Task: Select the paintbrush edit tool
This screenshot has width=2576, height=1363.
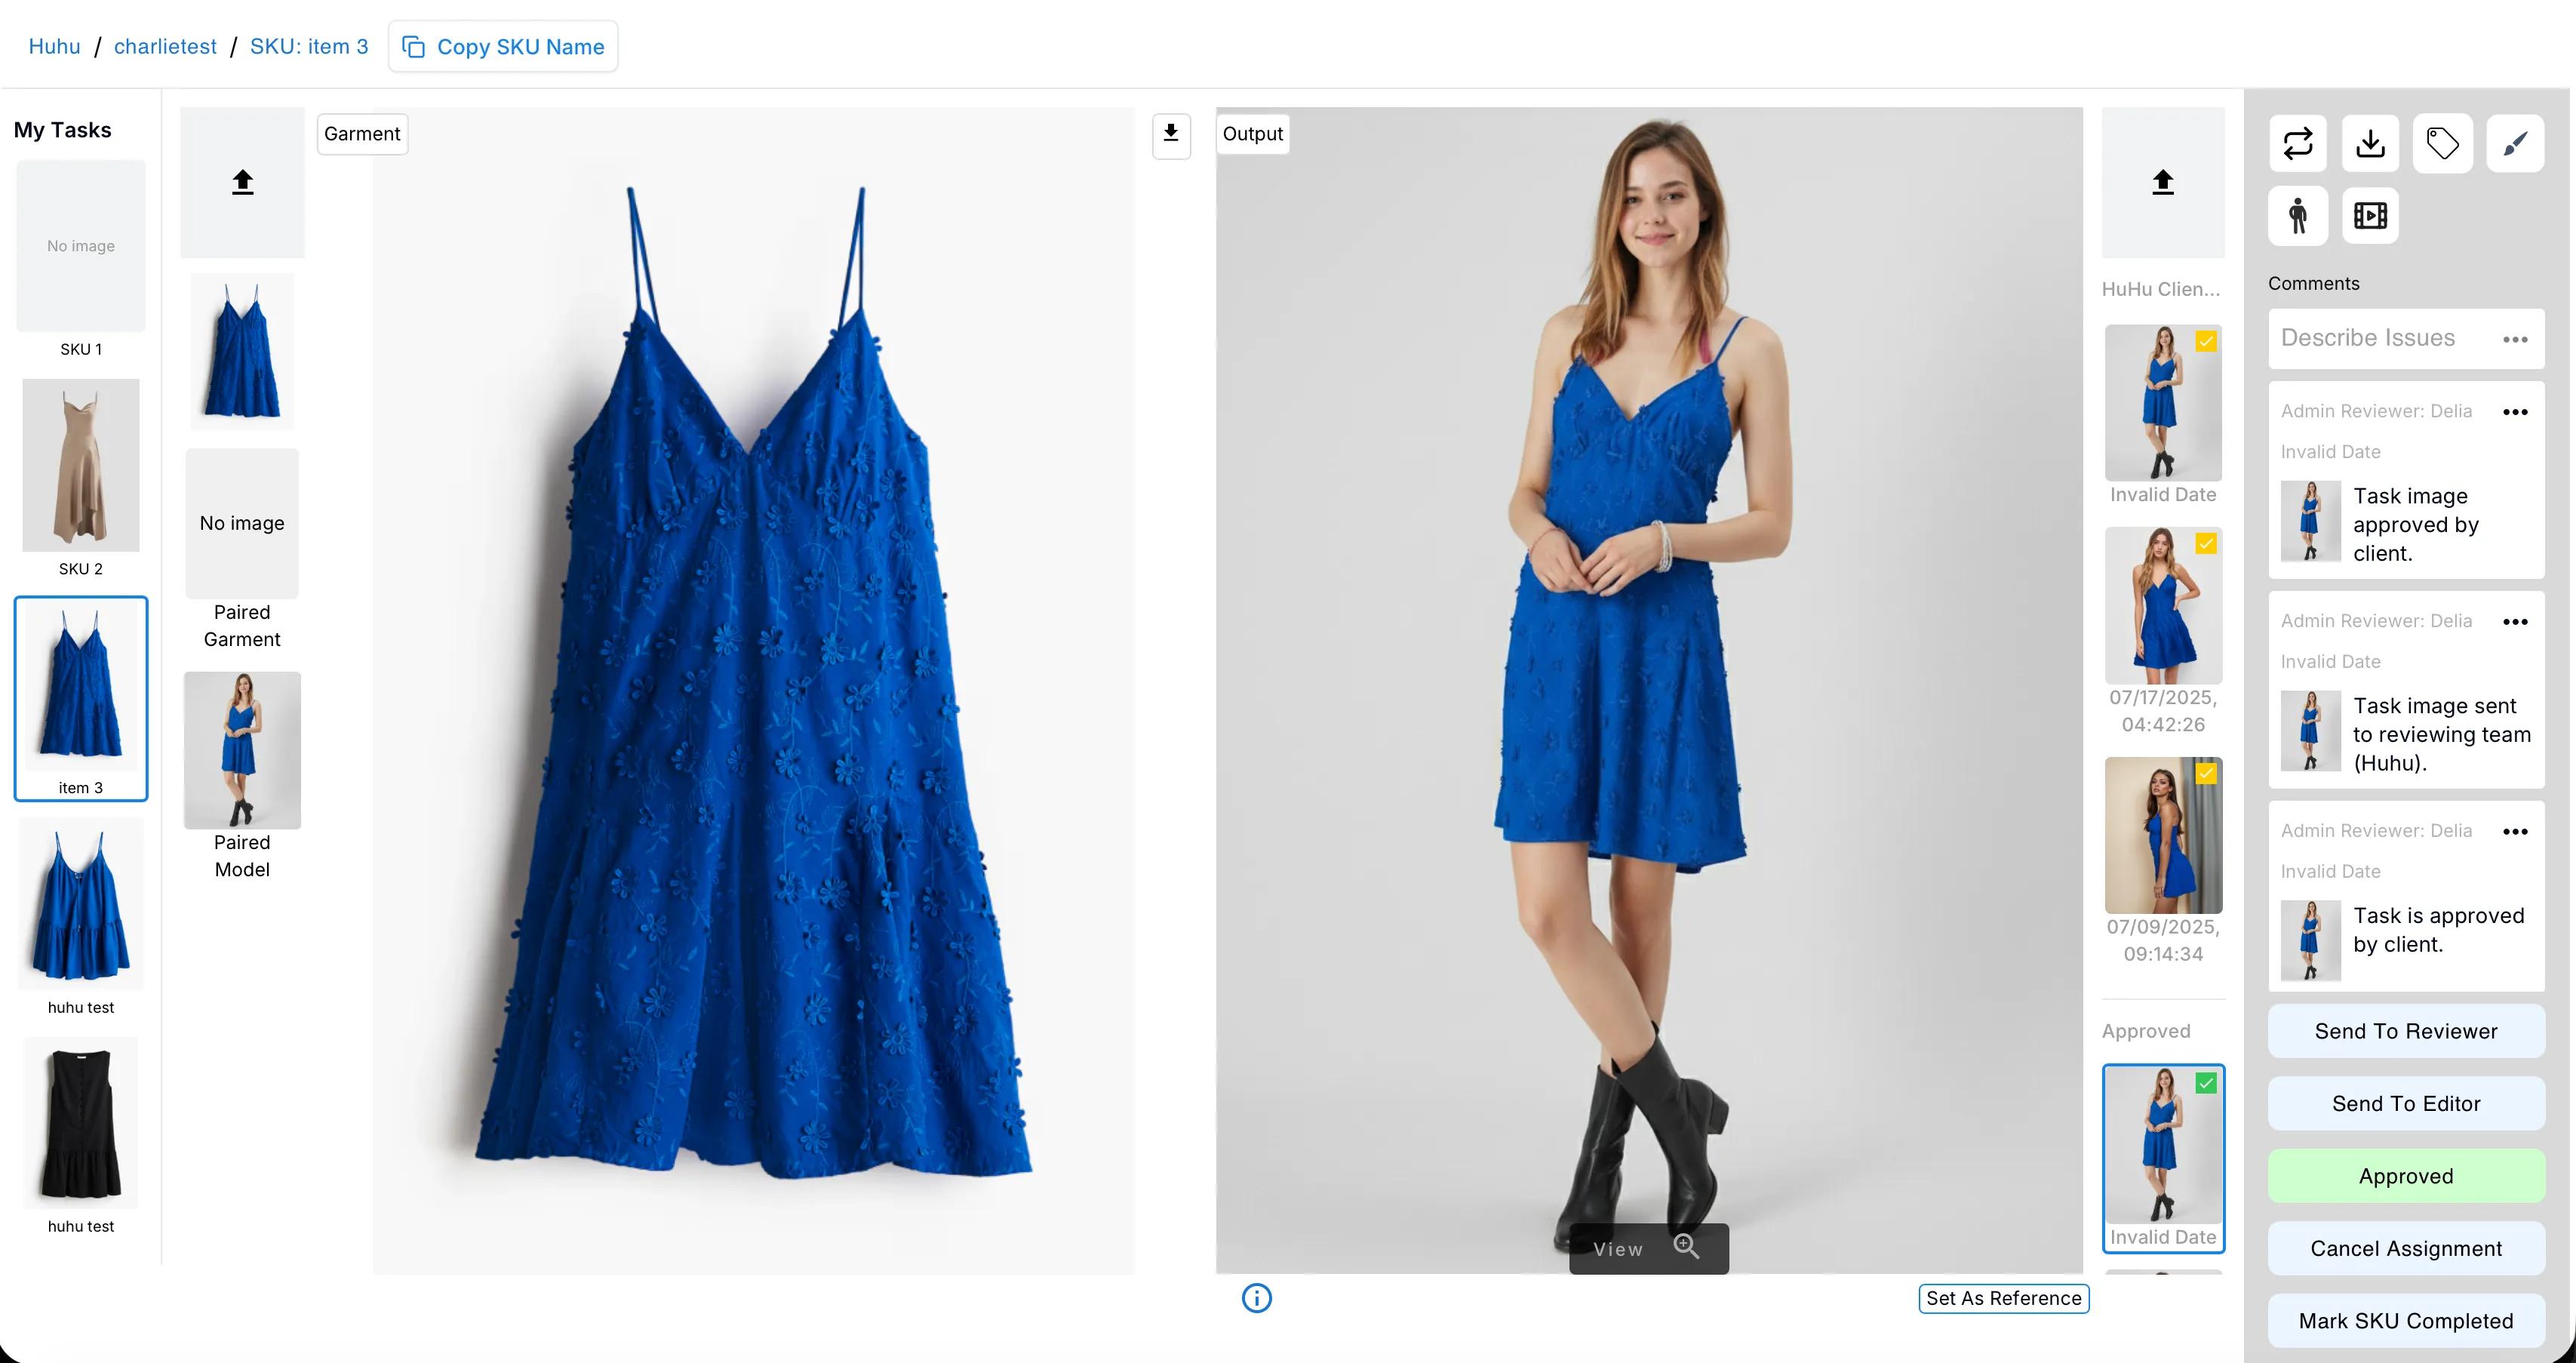Action: [2515, 143]
